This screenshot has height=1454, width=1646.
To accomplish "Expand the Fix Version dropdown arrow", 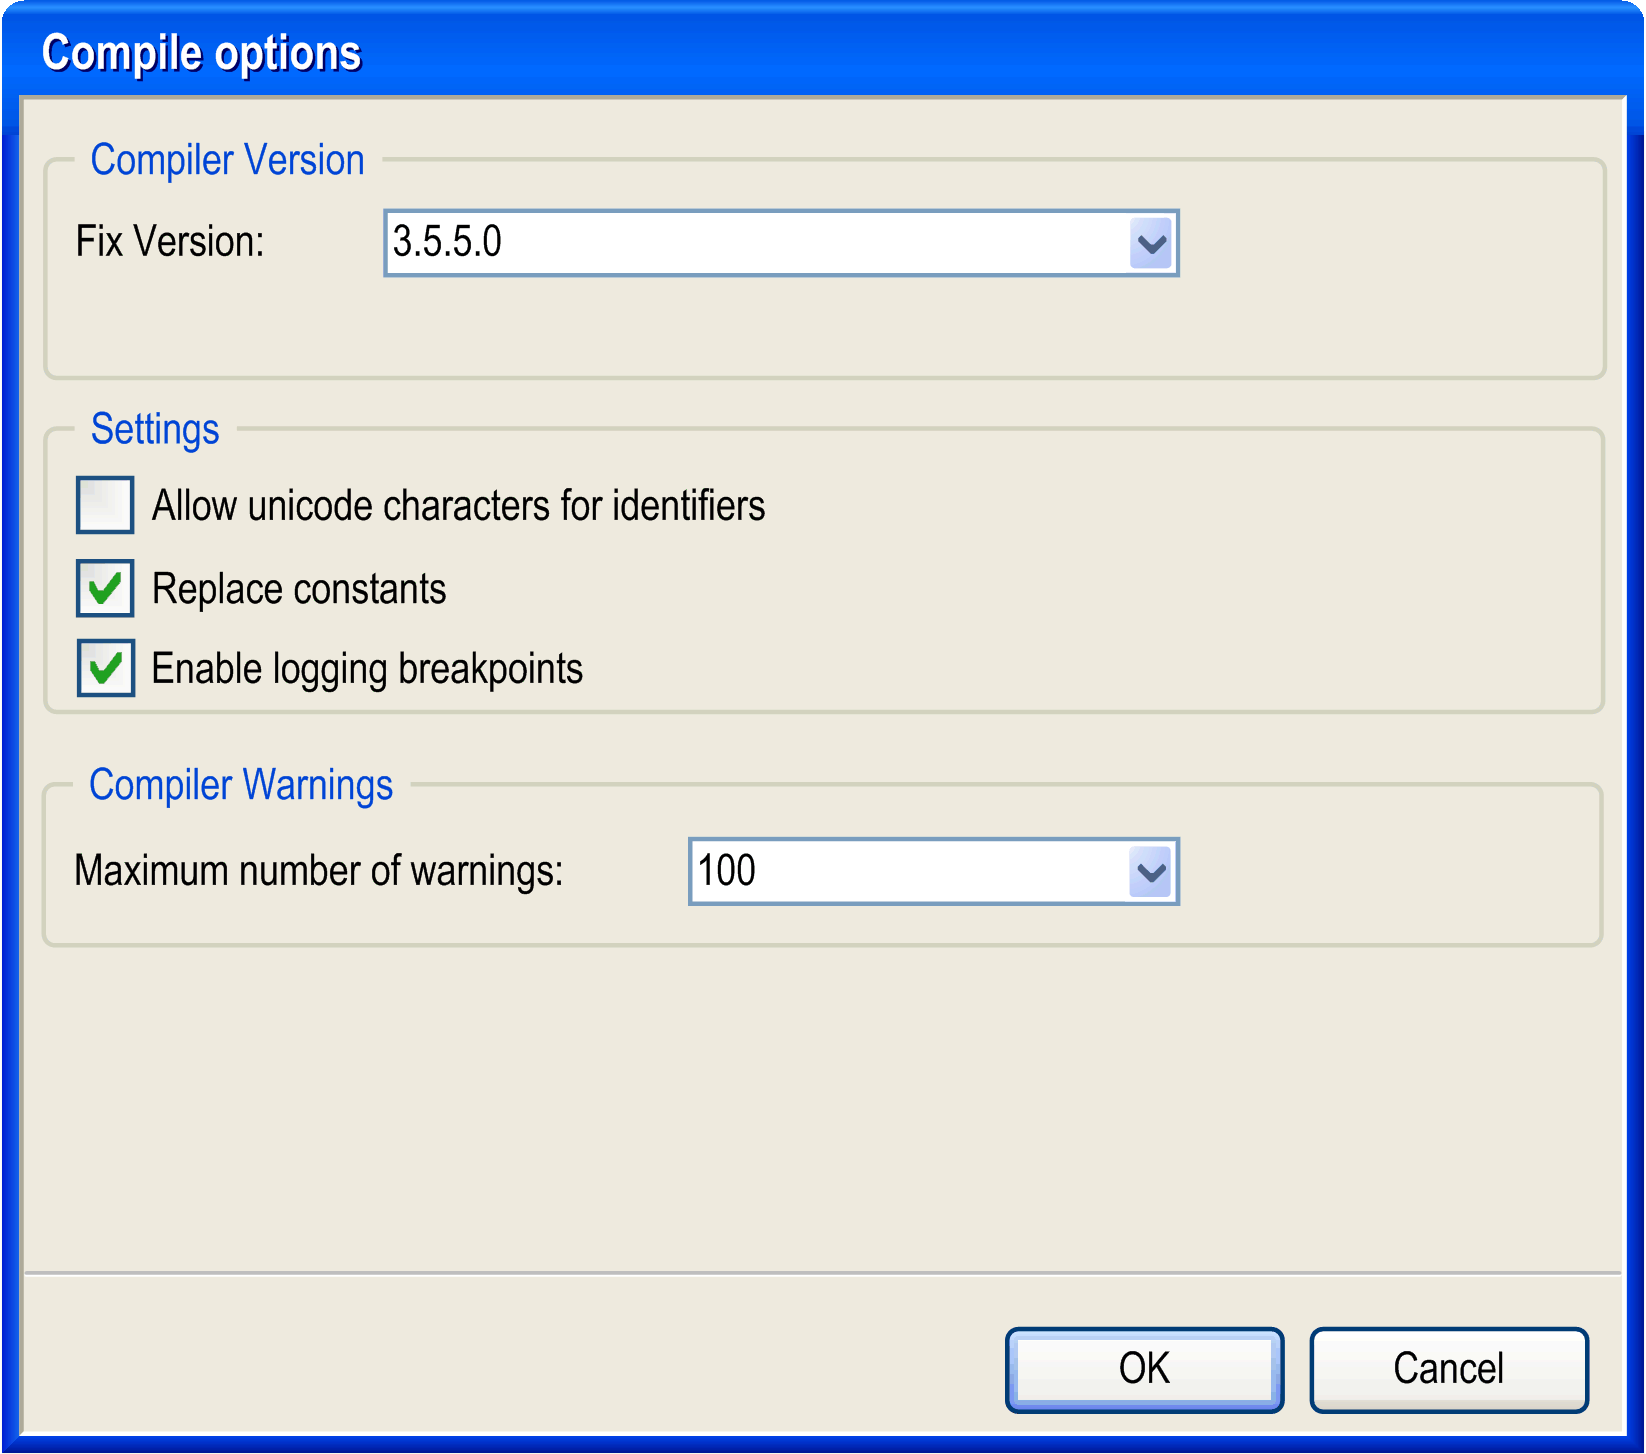I will 1151,243.
